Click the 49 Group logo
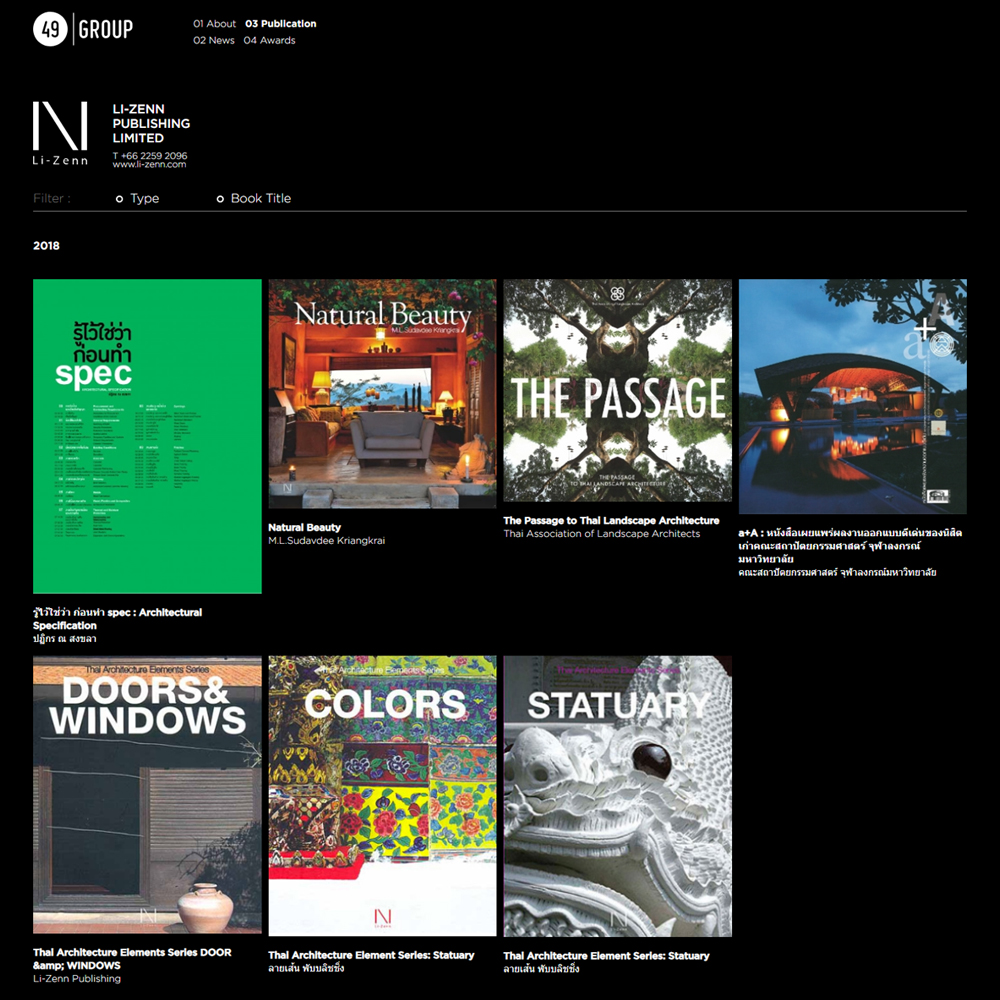Image resolution: width=1000 pixels, height=1000 pixels. coord(83,30)
